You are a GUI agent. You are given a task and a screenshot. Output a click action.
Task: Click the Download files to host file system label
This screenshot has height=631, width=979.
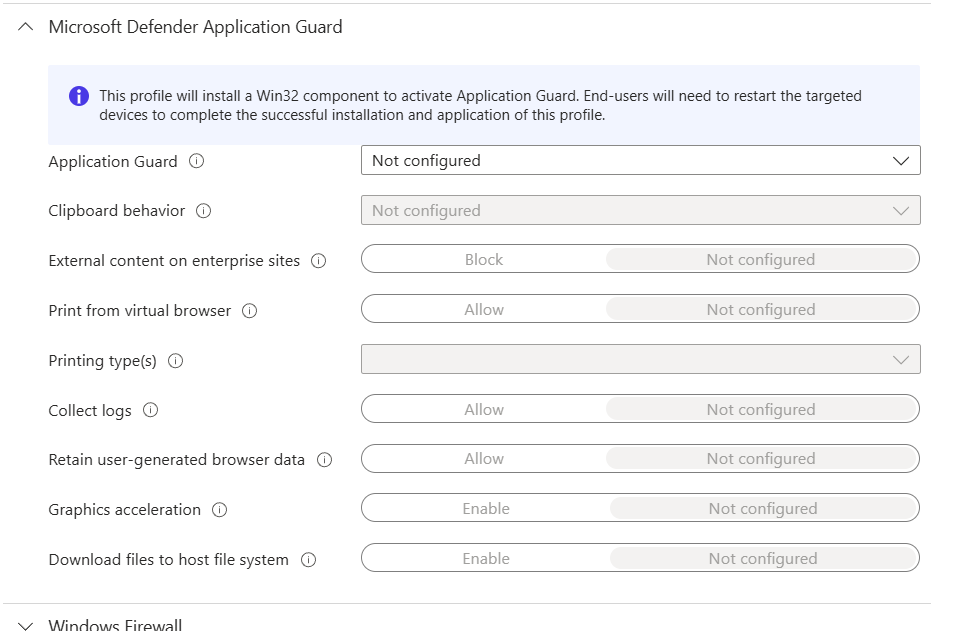169,560
